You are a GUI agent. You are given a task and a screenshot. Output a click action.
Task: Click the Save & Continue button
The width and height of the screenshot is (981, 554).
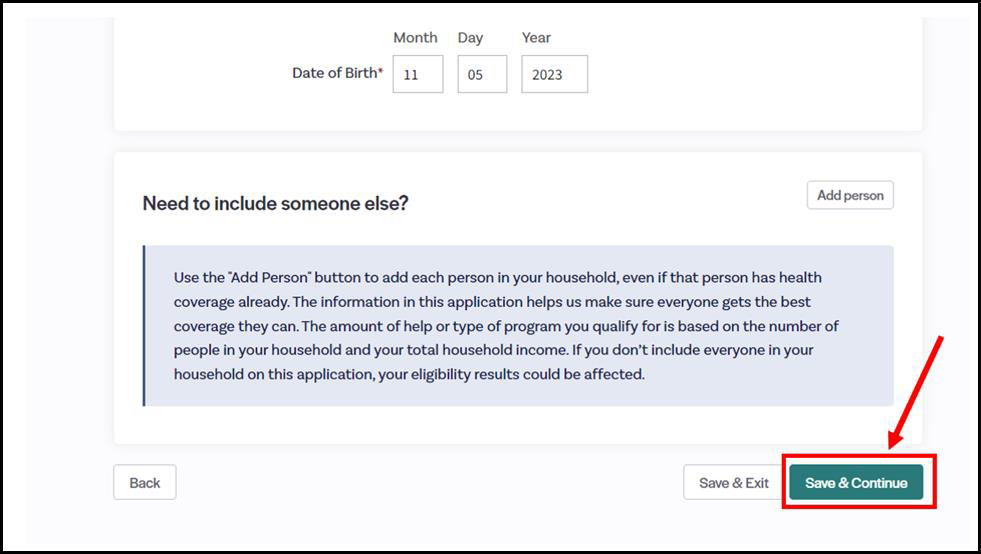(856, 483)
